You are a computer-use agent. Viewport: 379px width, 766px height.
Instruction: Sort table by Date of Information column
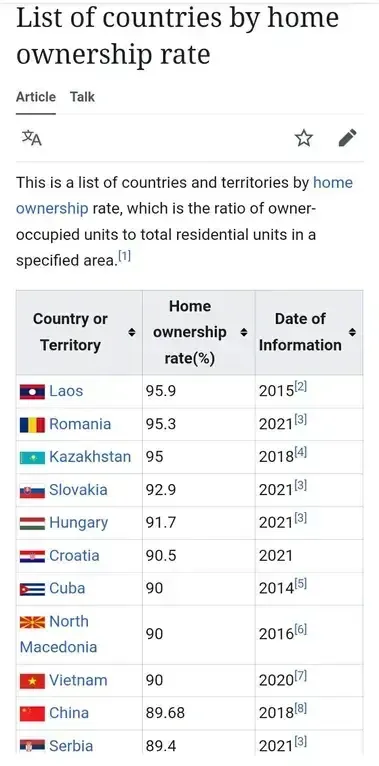[x=352, y=333]
